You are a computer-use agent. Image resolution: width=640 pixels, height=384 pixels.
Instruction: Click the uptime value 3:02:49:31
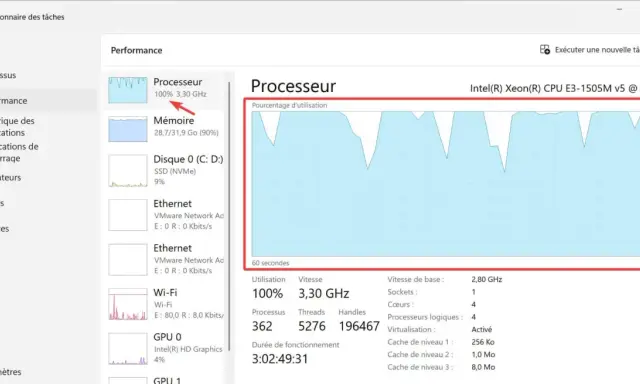coord(280,359)
